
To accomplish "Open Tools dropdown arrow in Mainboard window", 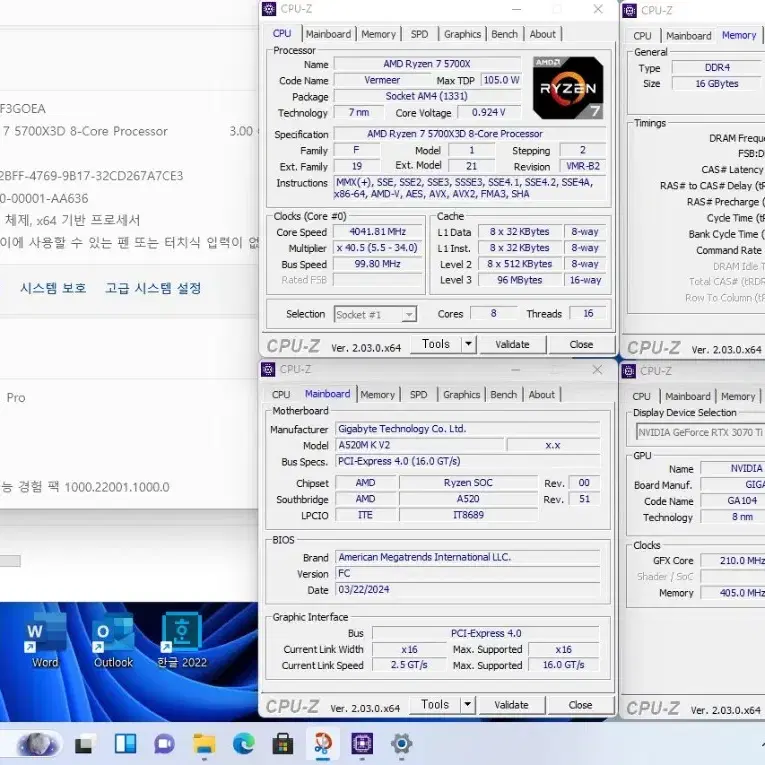I will click(x=467, y=705).
